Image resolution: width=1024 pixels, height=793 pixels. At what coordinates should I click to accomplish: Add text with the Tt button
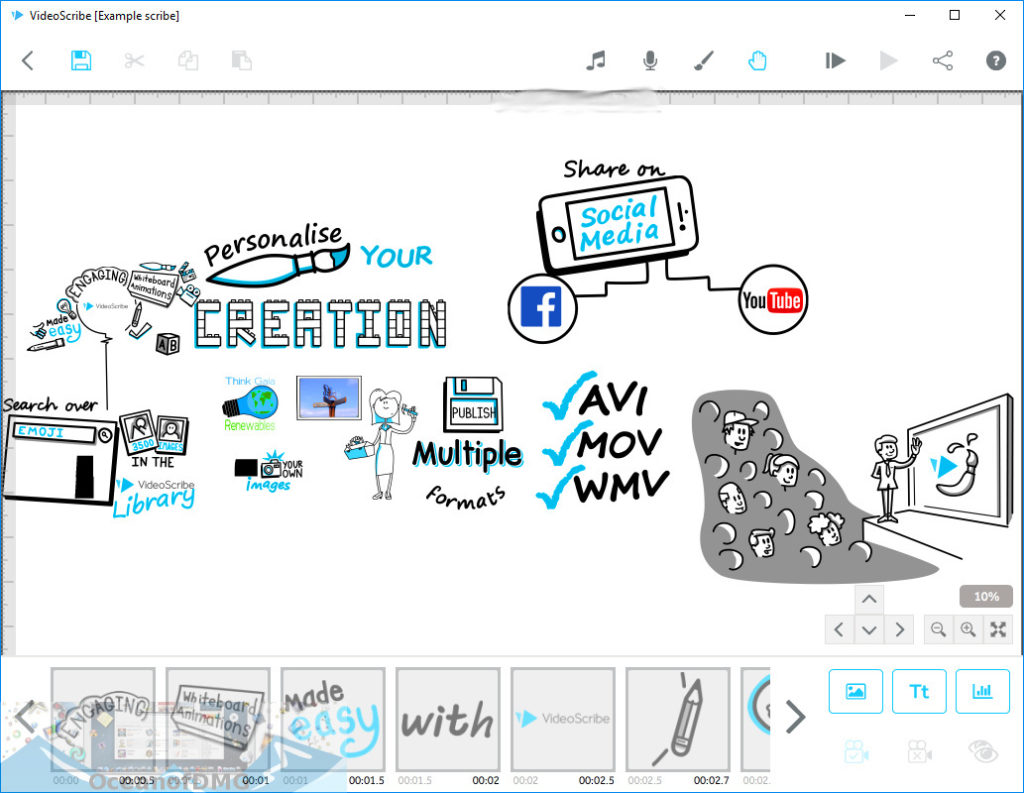pos(919,691)
